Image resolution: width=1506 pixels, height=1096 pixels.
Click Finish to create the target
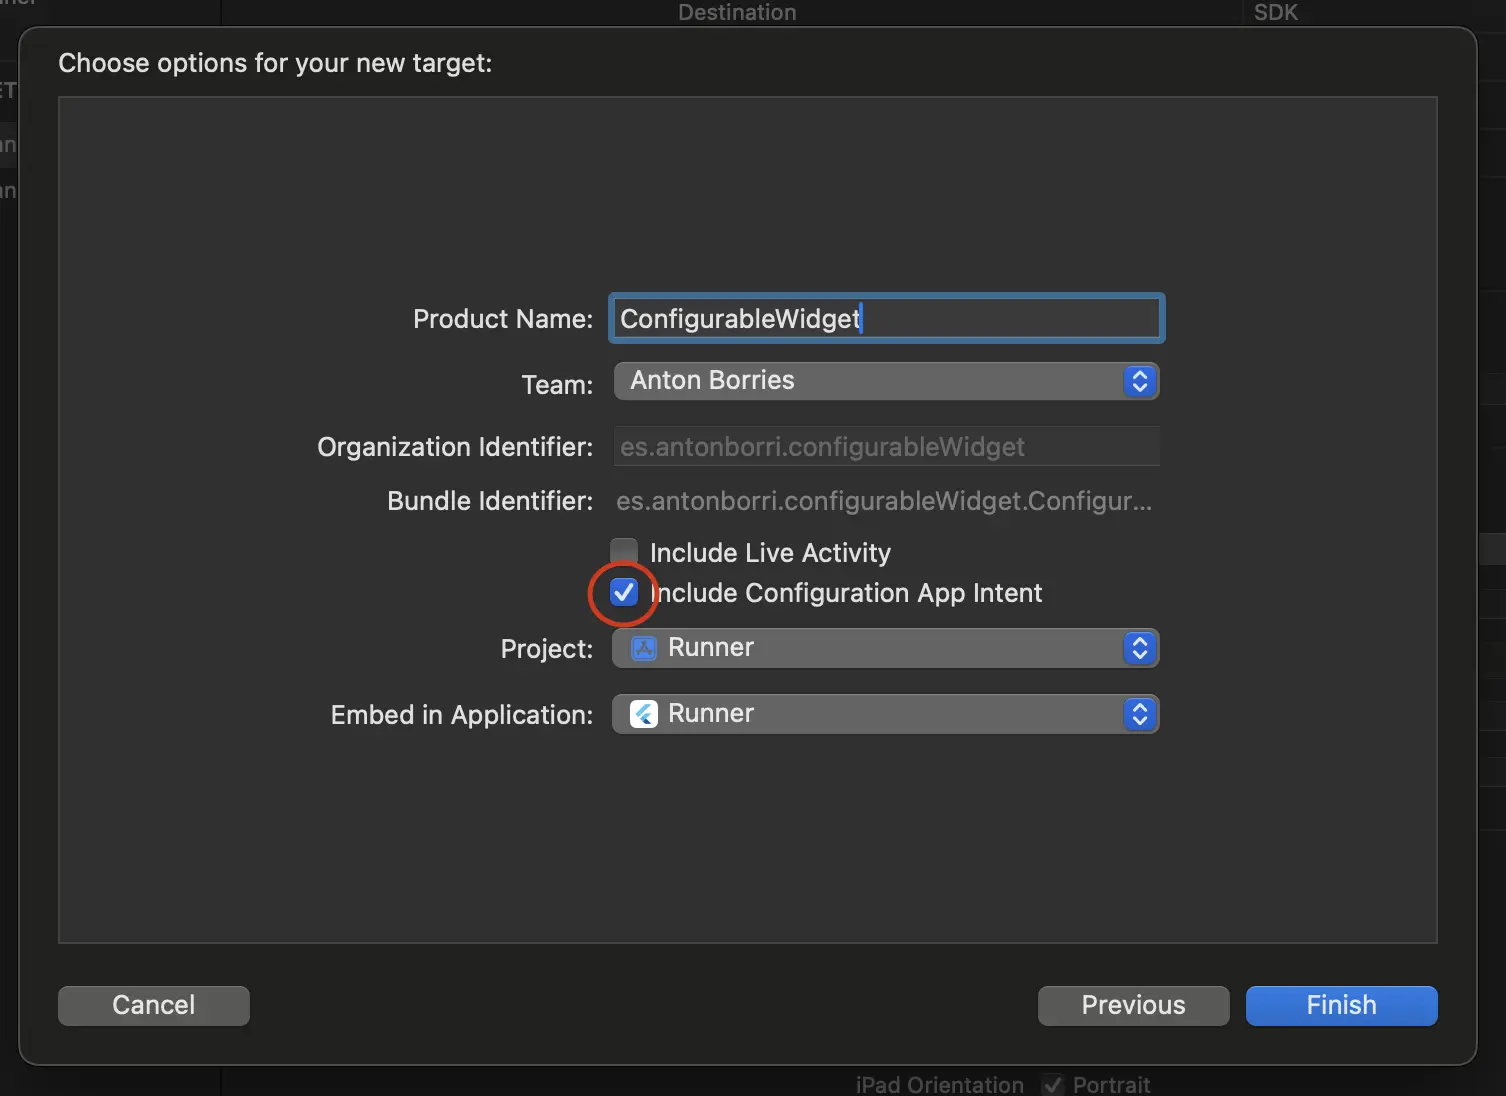(1340, 1005)
